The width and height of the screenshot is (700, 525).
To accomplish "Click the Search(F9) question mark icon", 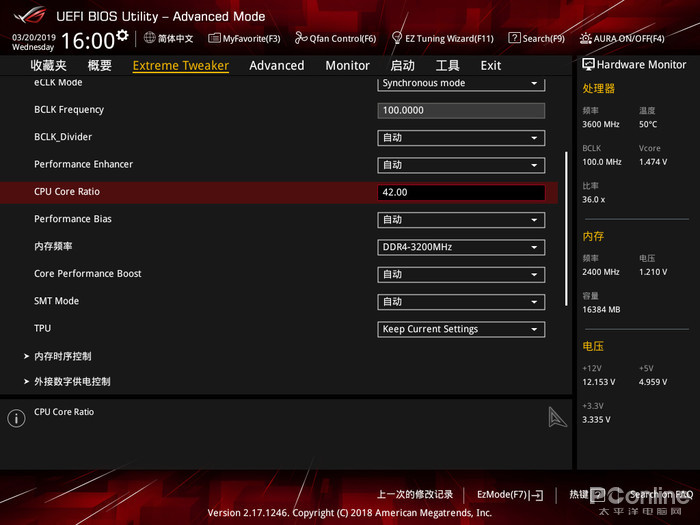I will [514, 38].
